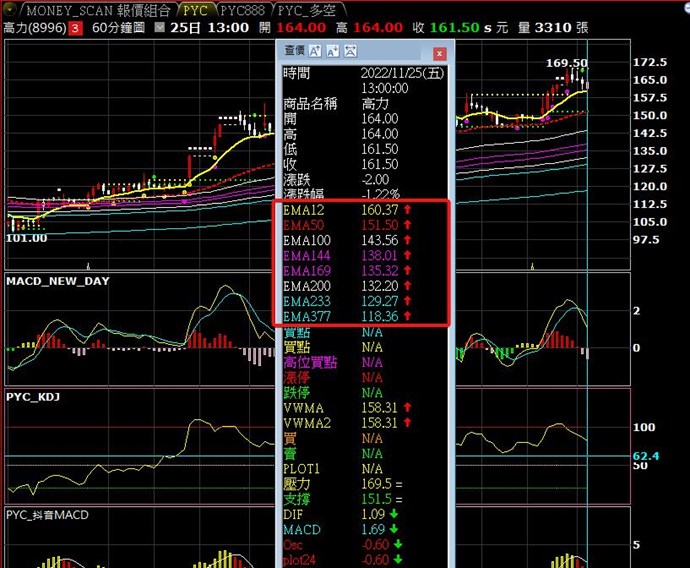Close the 查價 price lookup window
Screen dimensions: 690x568
439,53
